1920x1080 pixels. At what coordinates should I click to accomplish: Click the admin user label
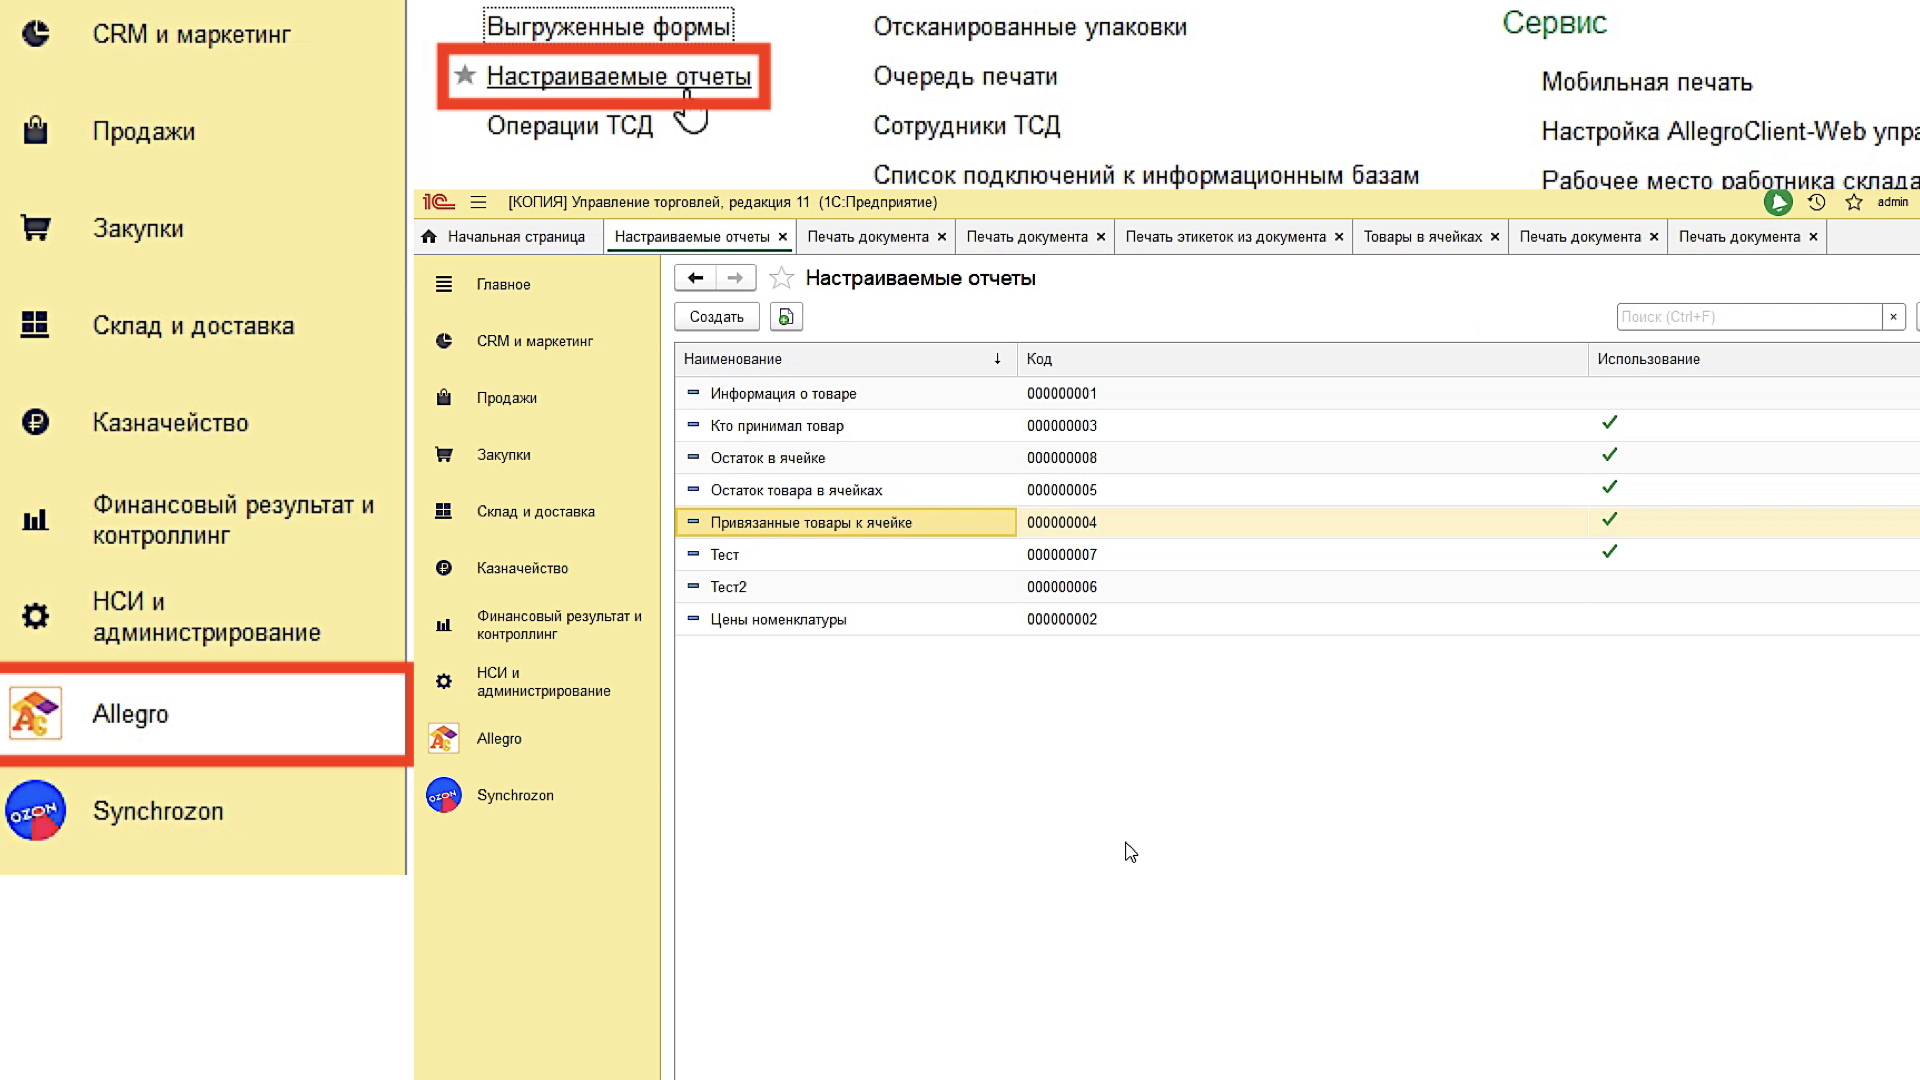tap(1892, 202)
